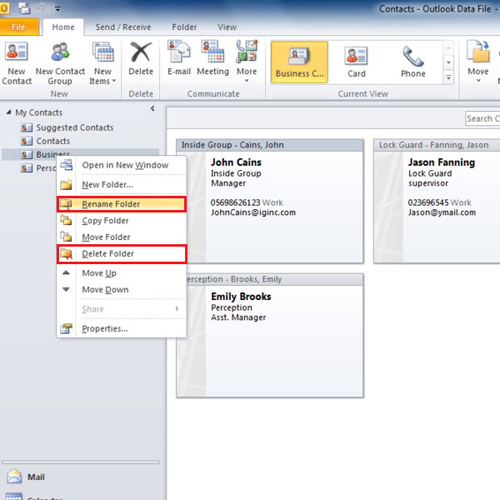500x500 pixels.
Task: Minimize the navigation pane with the arrow
Action: click(153, 108)
